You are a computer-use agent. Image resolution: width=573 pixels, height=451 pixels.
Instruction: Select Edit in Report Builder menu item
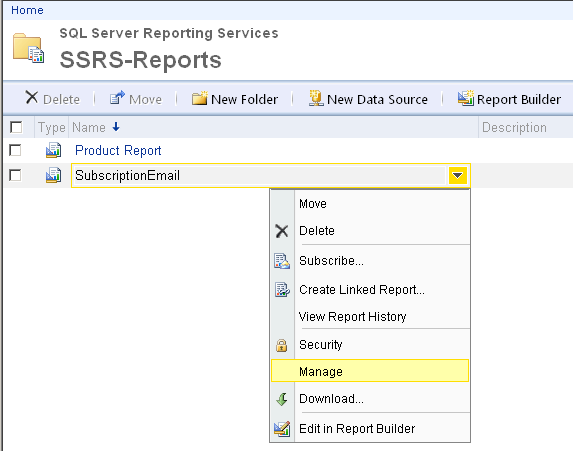pos(370,428)
